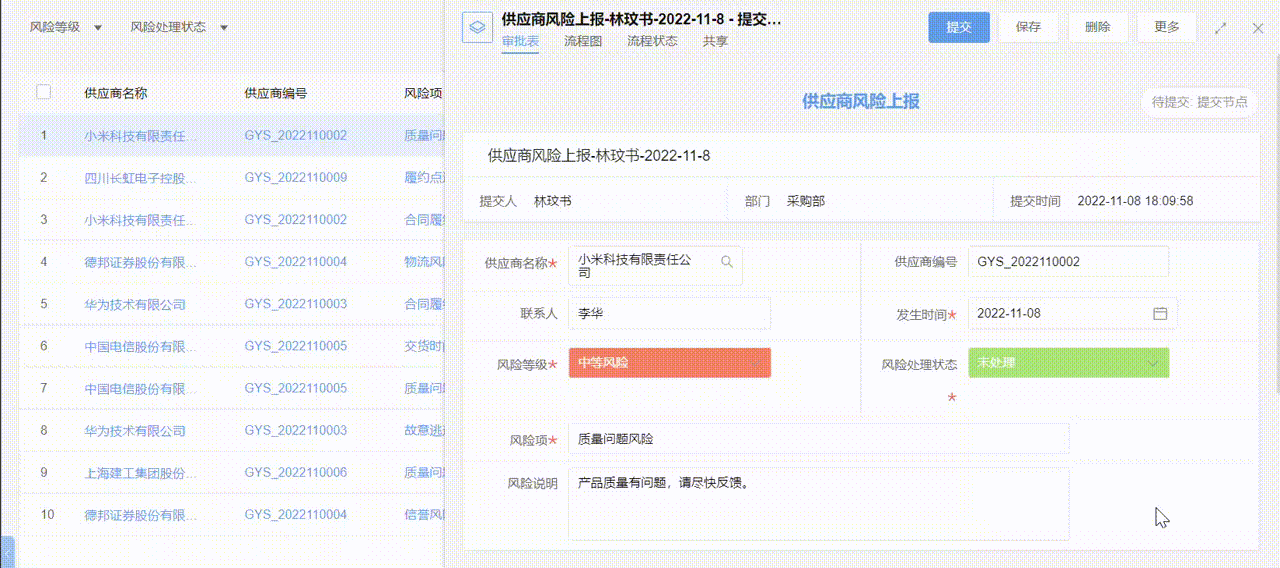Screen dimensions: 1280x568
Task: Click the 提交 button
Action: tap(959, 27)
